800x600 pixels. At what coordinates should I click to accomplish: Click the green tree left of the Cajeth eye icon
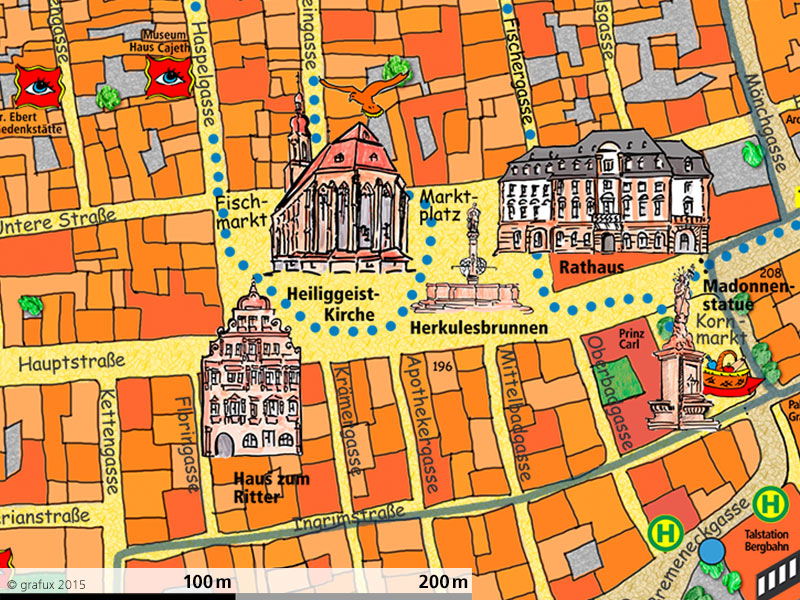click(x=108, y=97)
